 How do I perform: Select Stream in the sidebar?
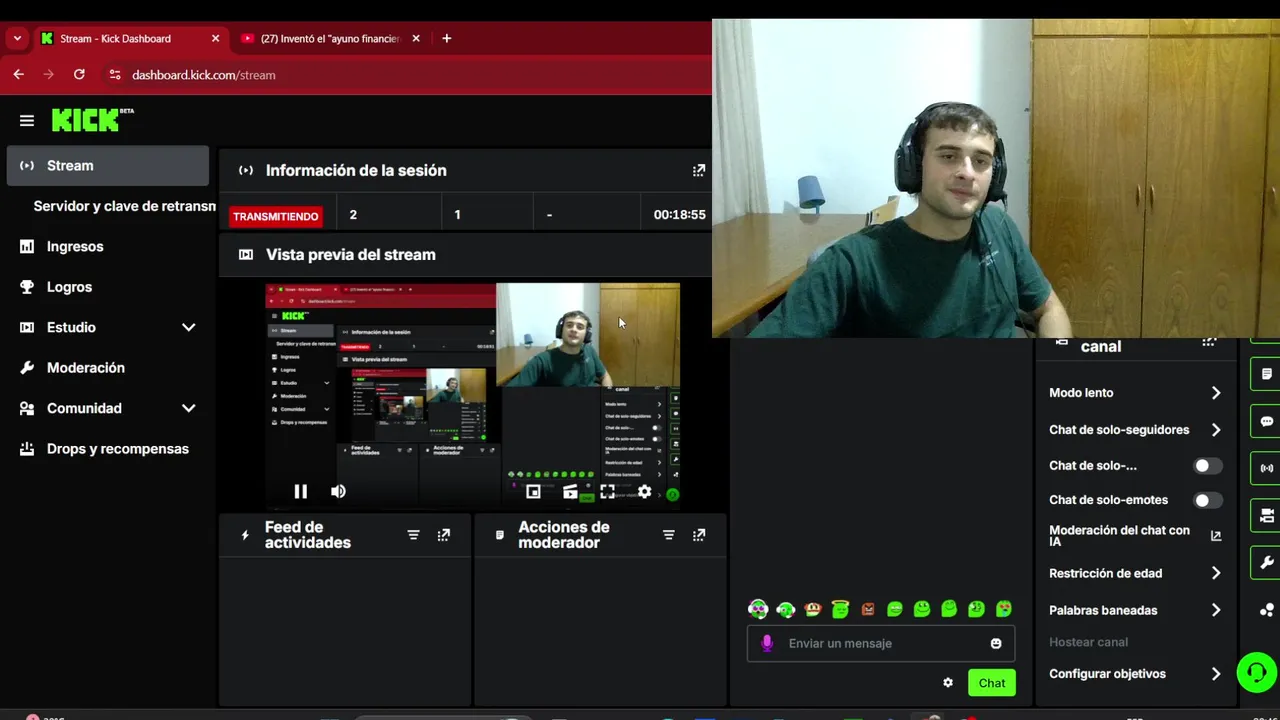tap(108, 166)
